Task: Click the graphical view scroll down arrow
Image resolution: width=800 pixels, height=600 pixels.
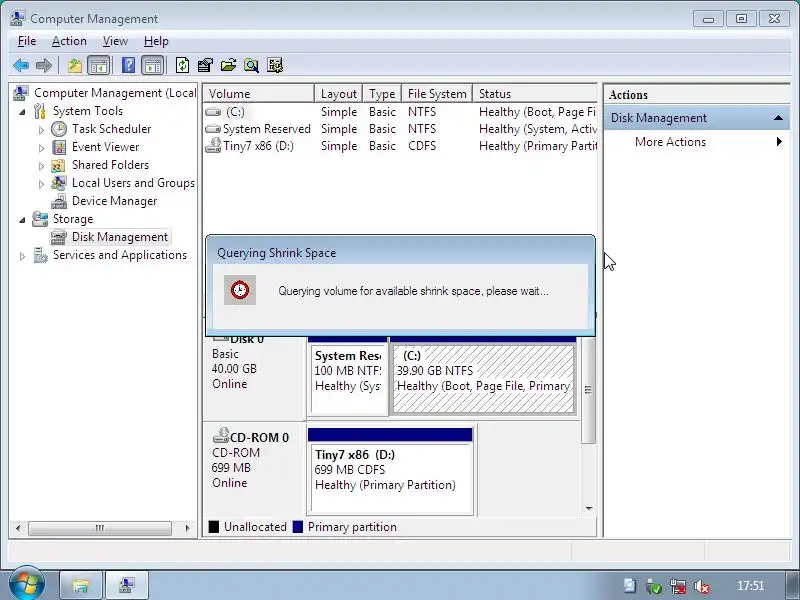Action: (x=589, y=509)
